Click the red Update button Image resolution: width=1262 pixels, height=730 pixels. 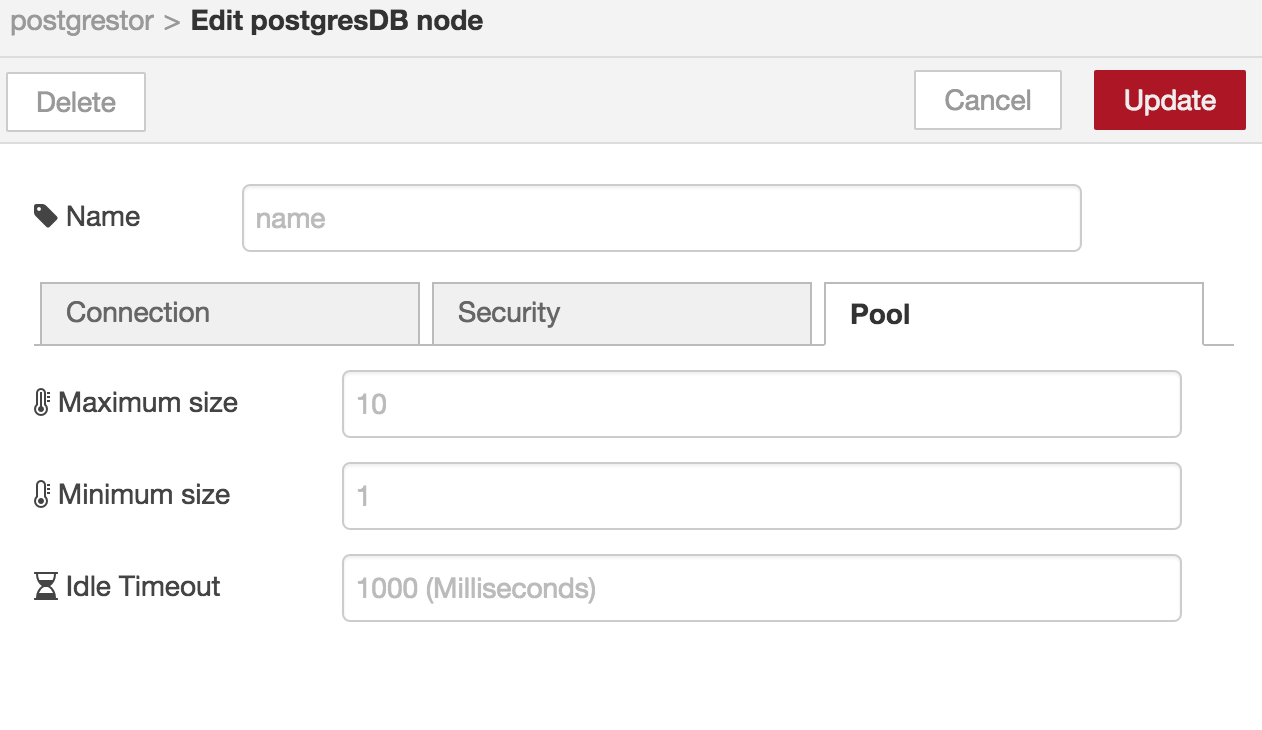[x=1169, y=100]
